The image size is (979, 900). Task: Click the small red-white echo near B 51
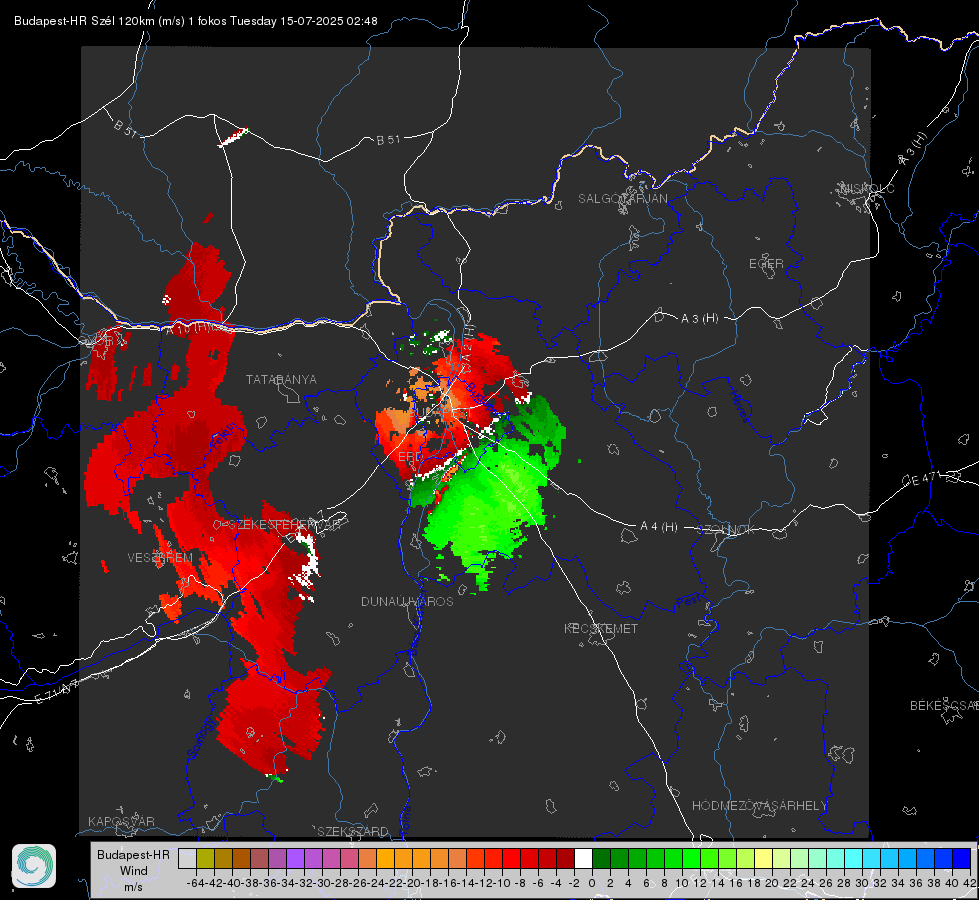(234, 136)
